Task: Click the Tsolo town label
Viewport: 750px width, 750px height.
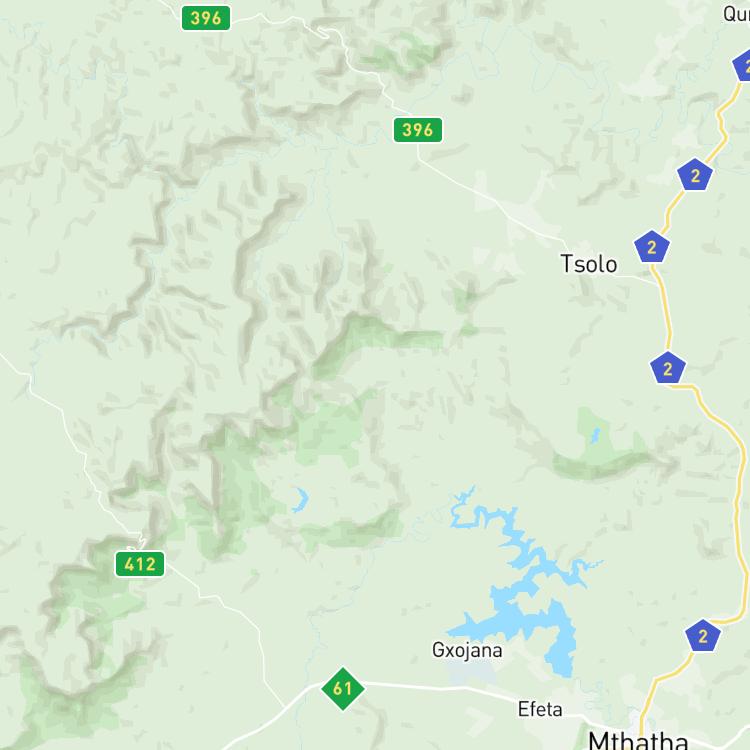Action: tap(588, 264)
